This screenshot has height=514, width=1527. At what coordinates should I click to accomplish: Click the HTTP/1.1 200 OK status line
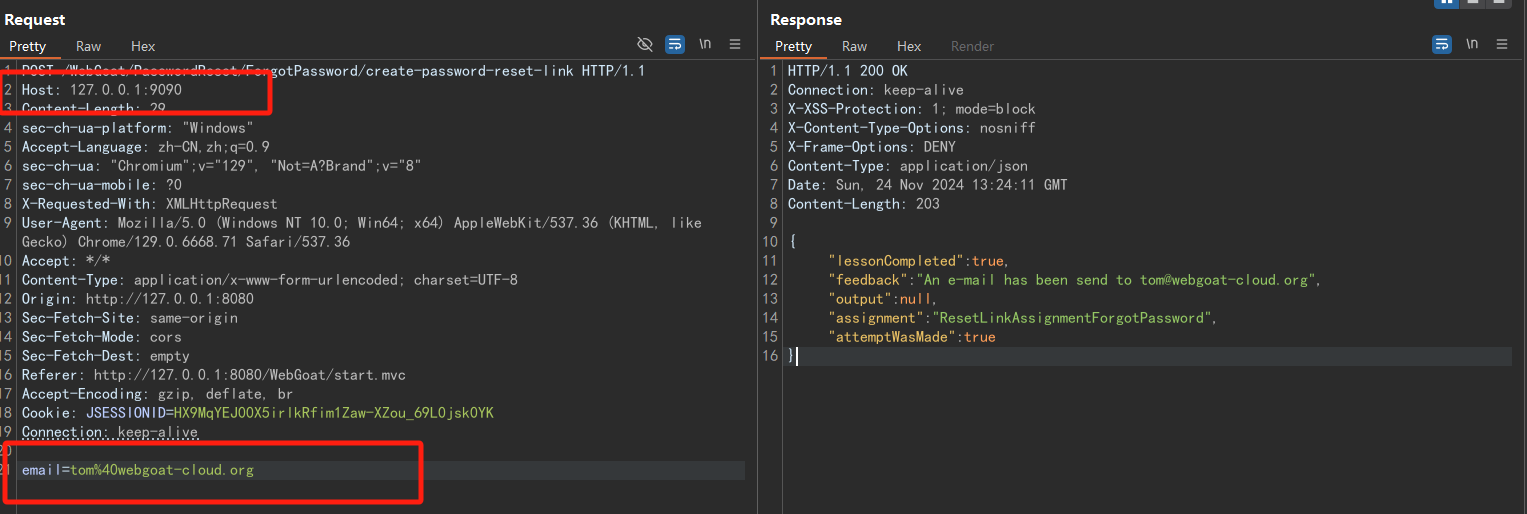[848, 71]
